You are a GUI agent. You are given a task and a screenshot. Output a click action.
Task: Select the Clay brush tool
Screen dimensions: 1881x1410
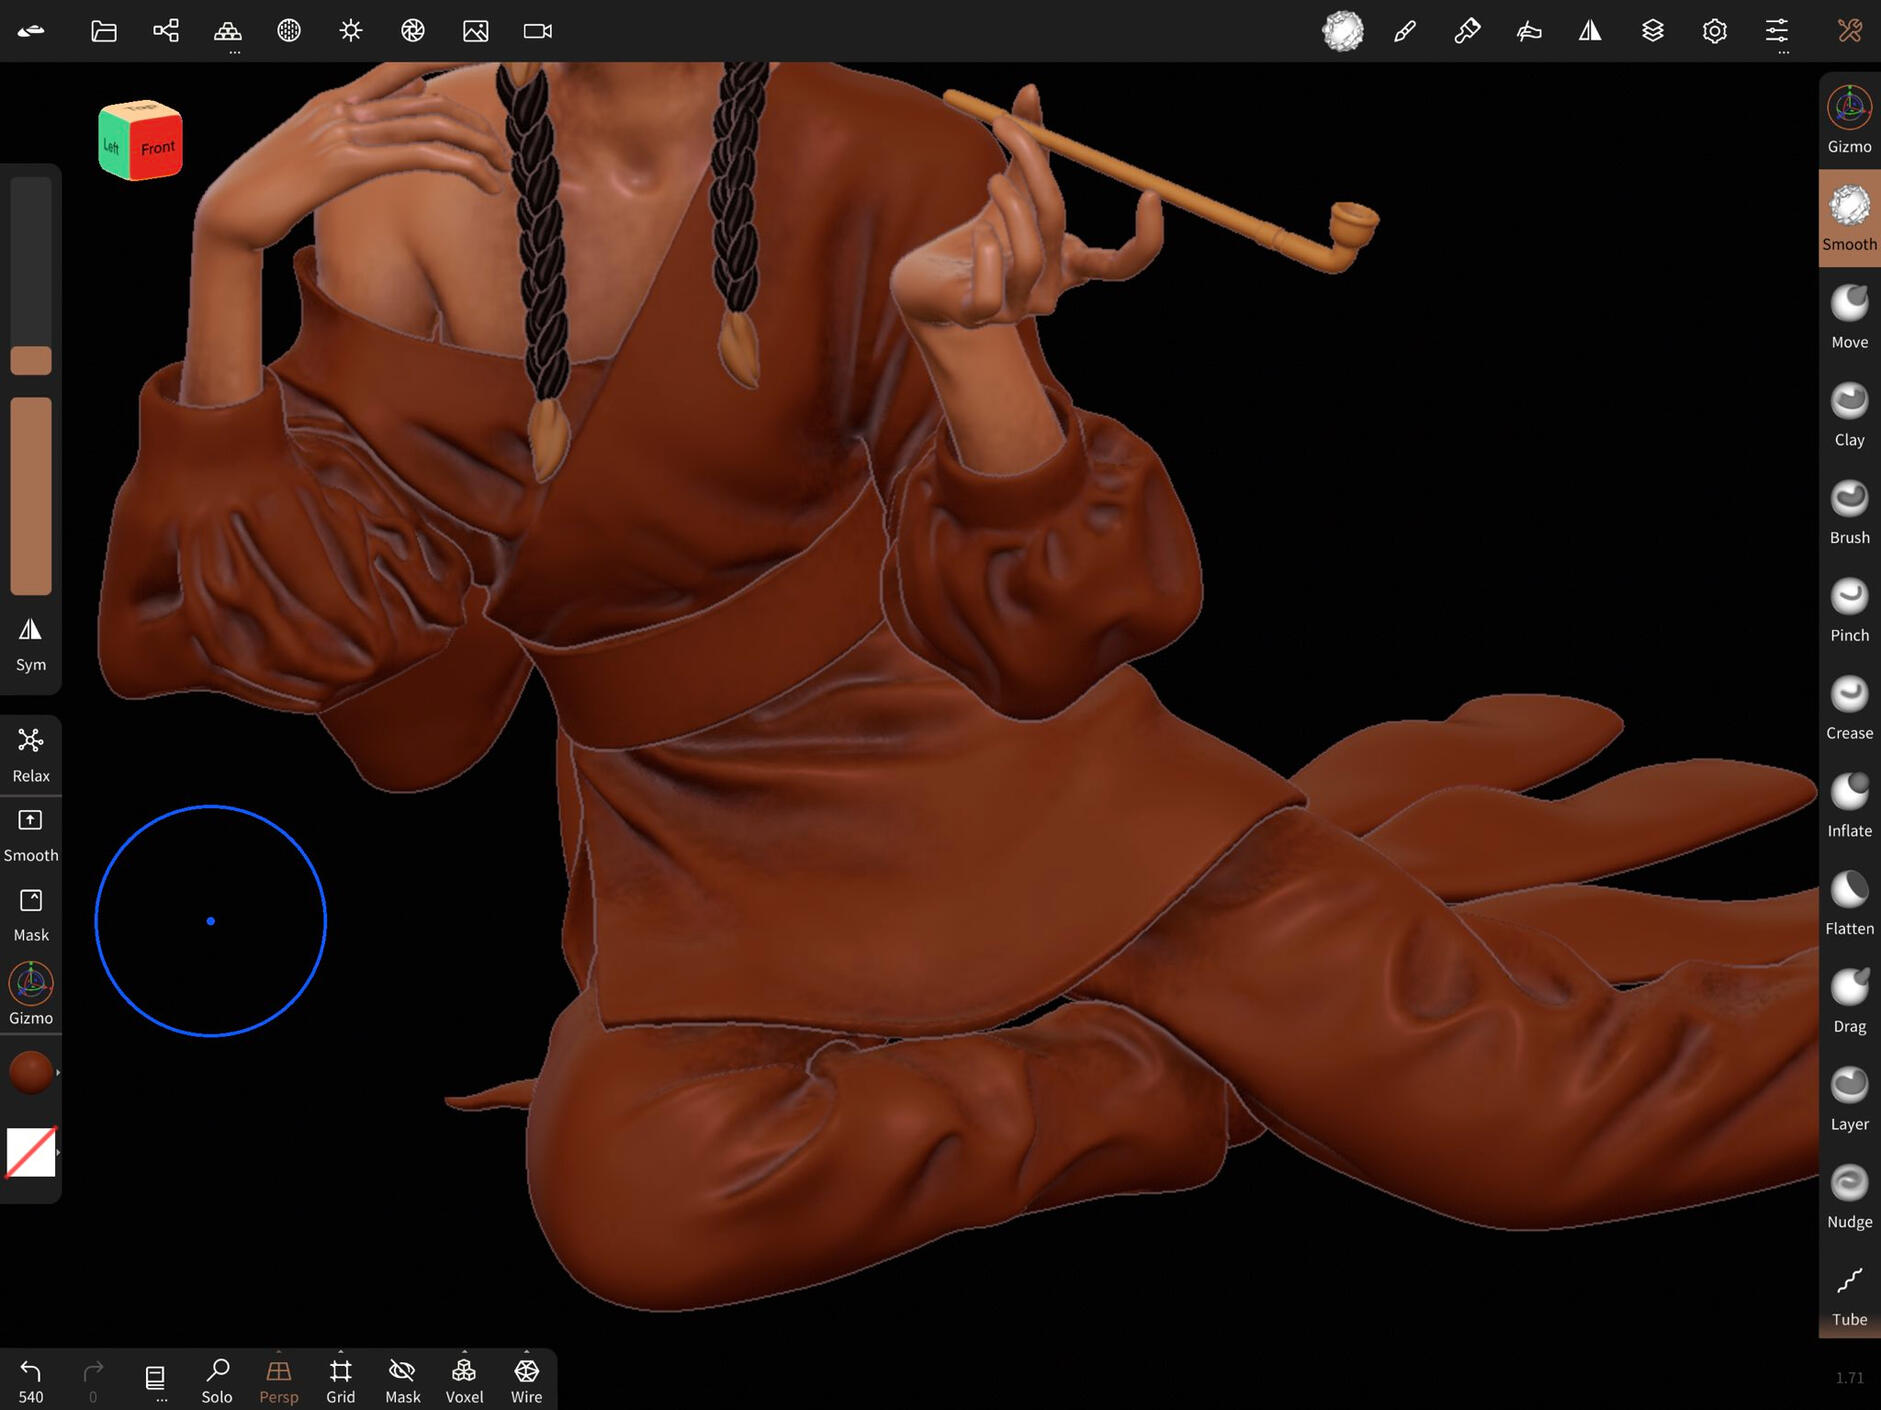click(1848, 414)
